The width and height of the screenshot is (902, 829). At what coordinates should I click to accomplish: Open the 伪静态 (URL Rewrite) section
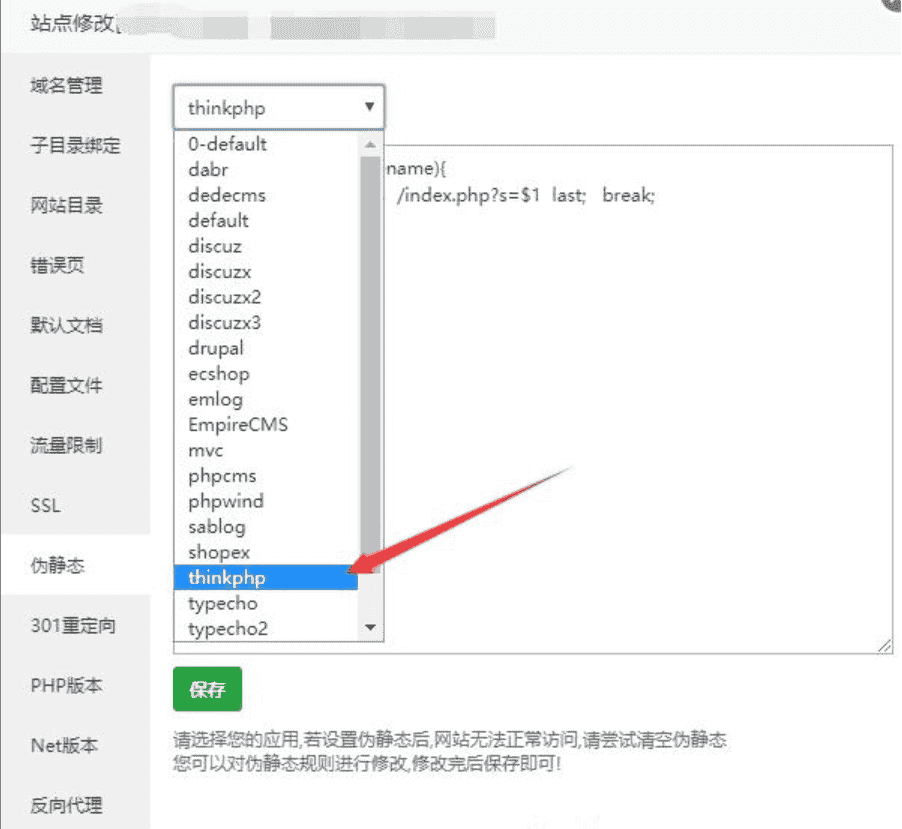58,565
